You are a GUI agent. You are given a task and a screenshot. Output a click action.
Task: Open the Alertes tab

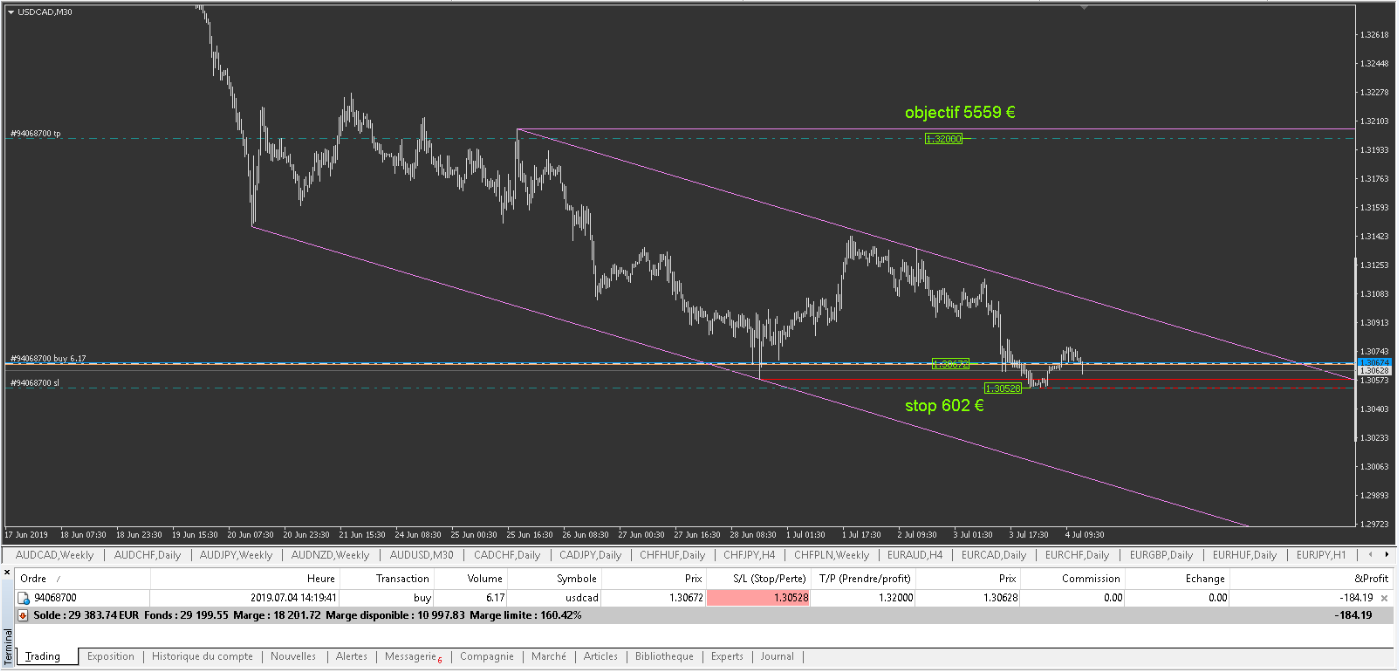click(351, 657)
